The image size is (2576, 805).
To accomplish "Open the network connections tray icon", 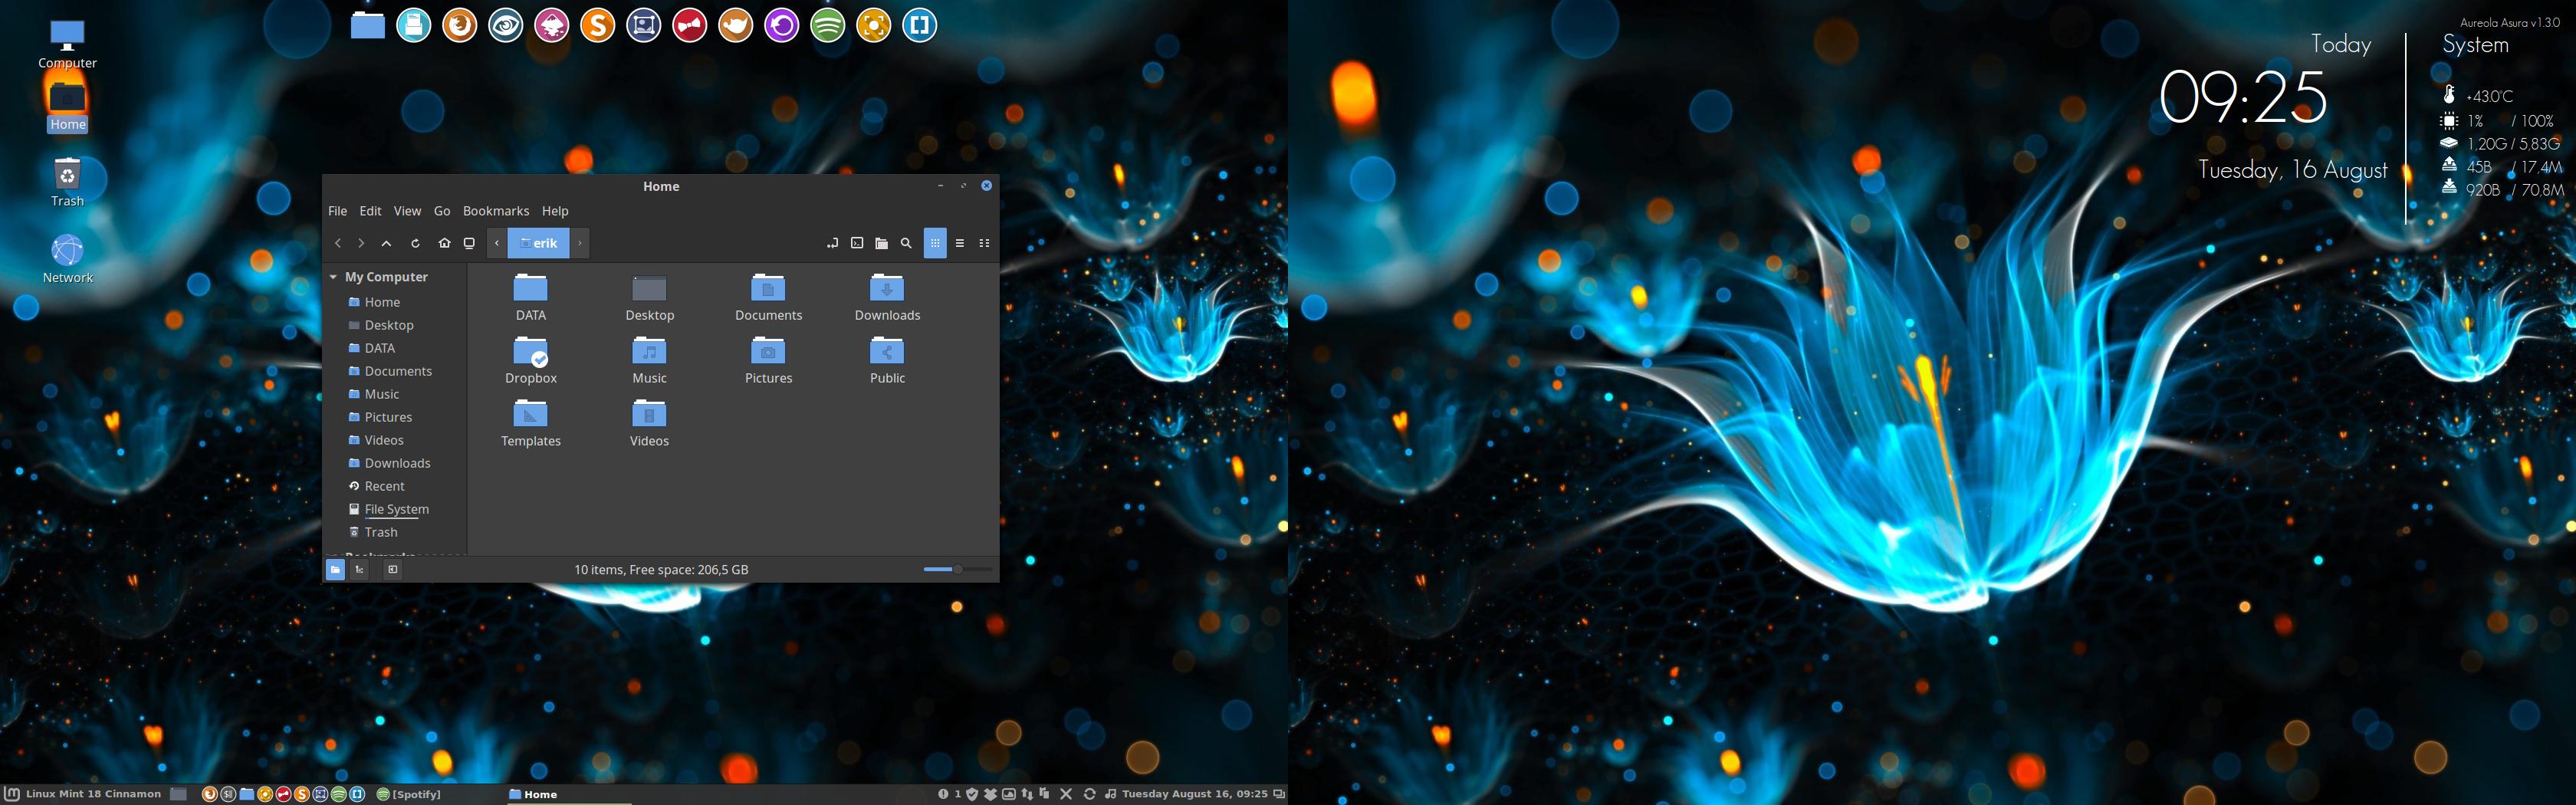I will pos(1027,794).
